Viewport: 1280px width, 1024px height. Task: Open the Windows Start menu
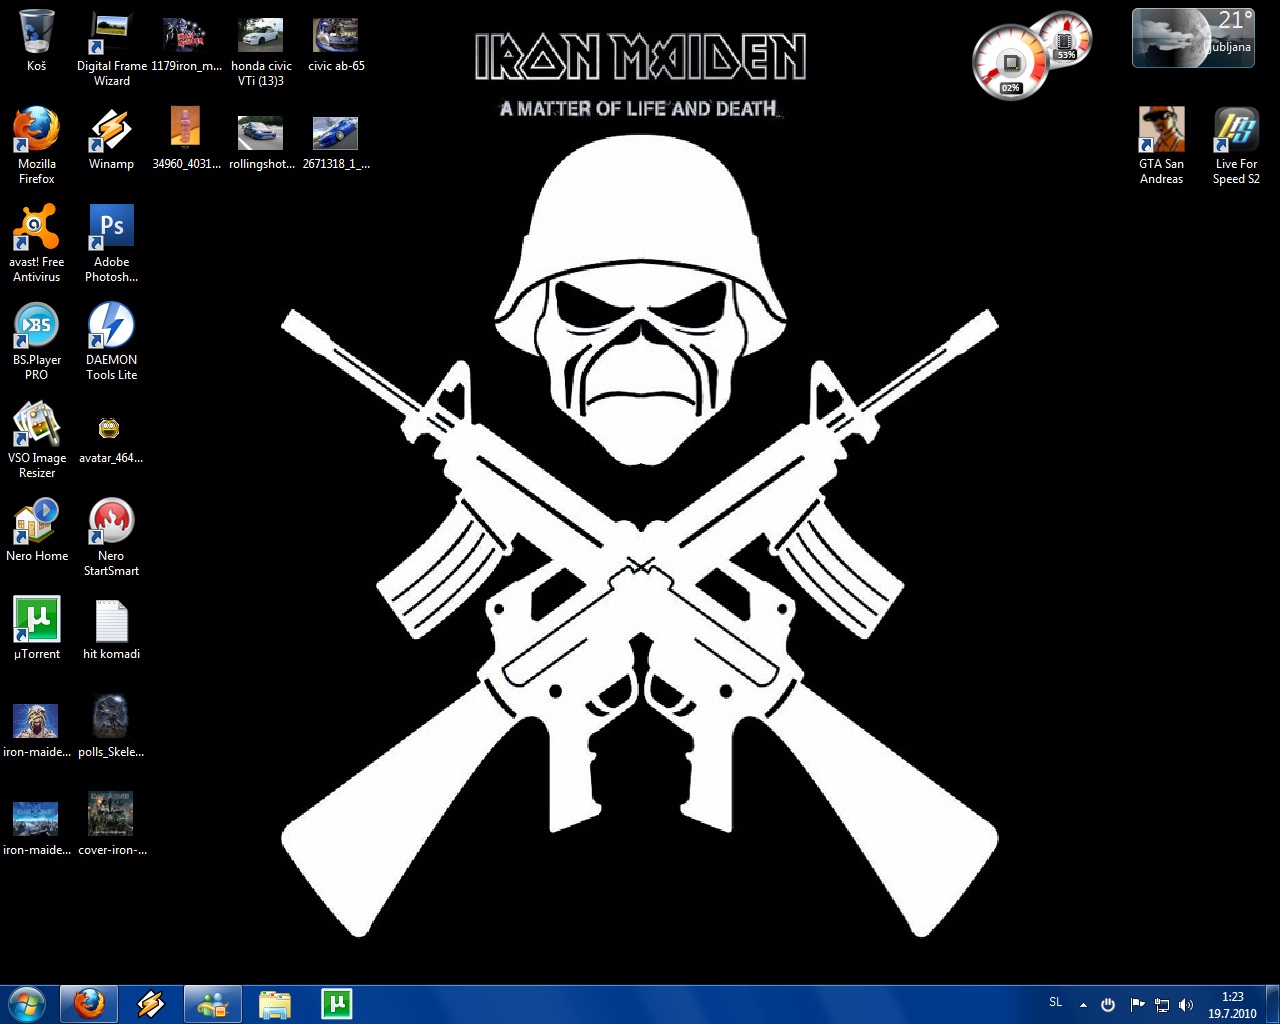coord(27,1003)
